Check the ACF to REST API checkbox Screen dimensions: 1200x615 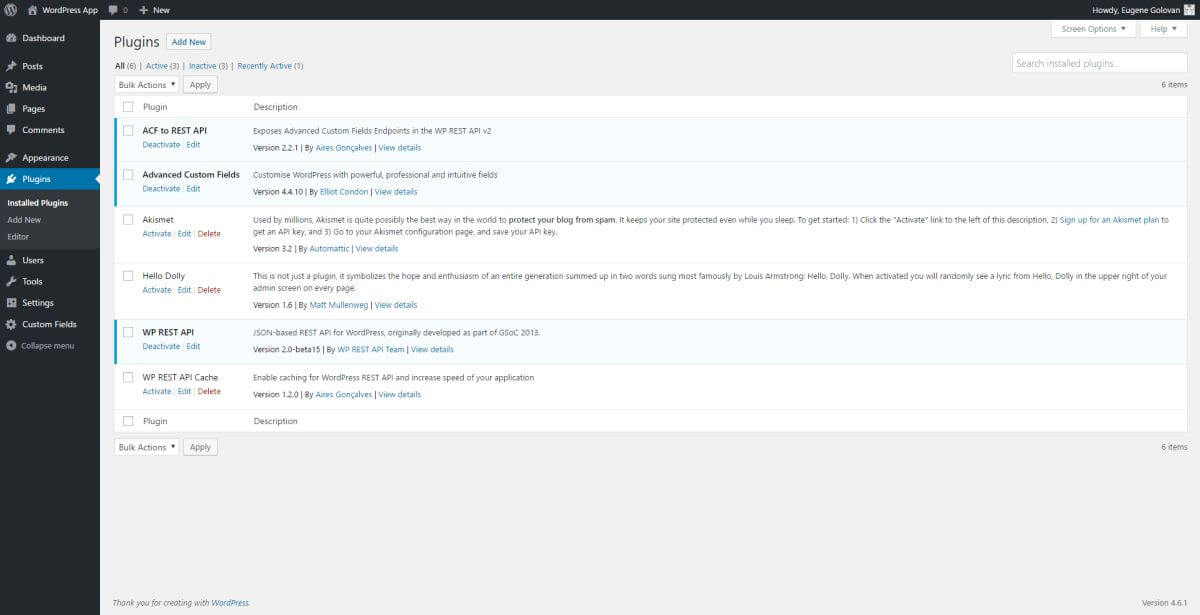click(x=128, y=130)
